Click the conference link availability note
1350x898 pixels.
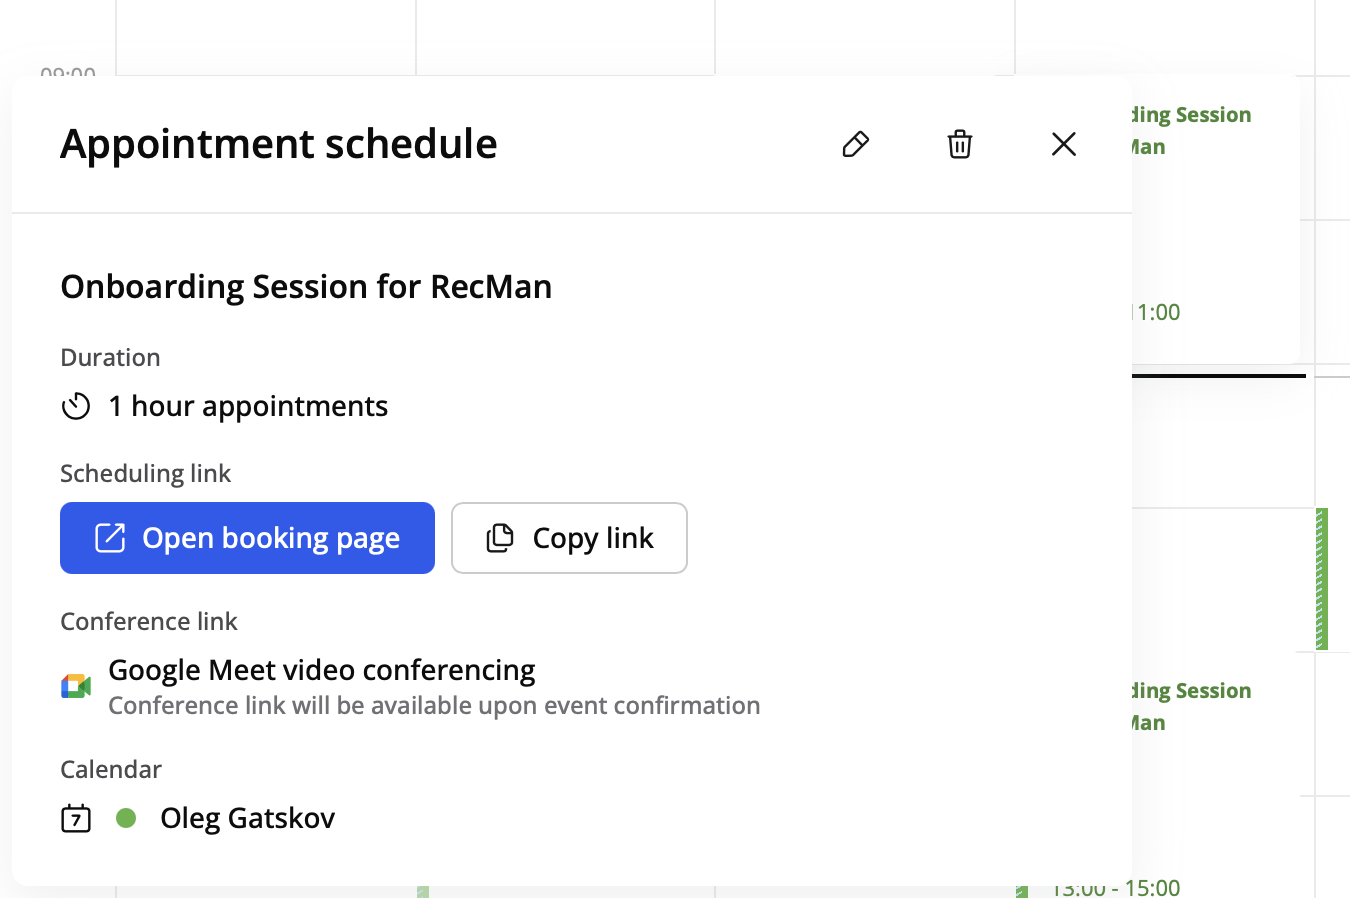coord(434,706)
